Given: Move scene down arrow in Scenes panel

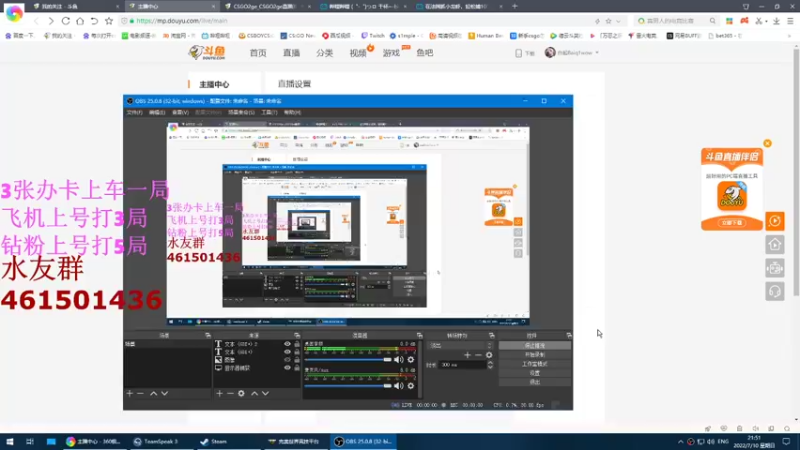Looking at the screenshot, I should (x=164, y=393).
